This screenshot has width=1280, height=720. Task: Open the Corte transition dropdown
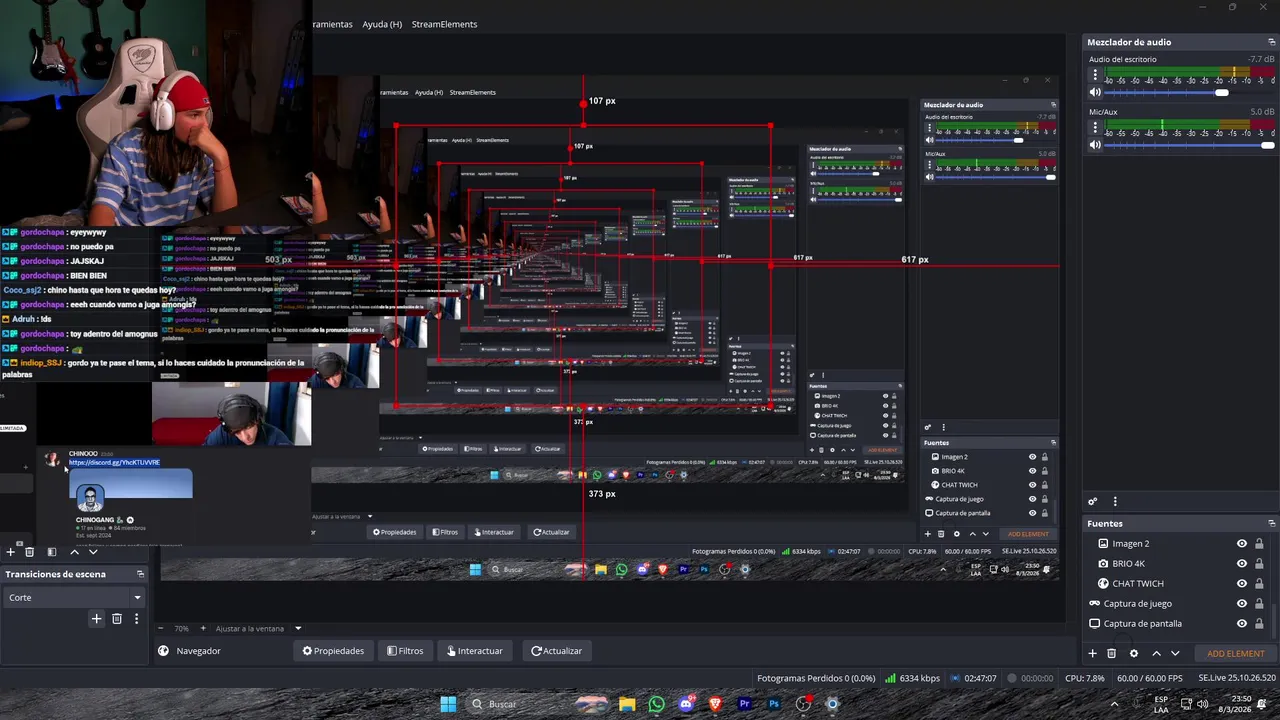click(x=75, y=597)
